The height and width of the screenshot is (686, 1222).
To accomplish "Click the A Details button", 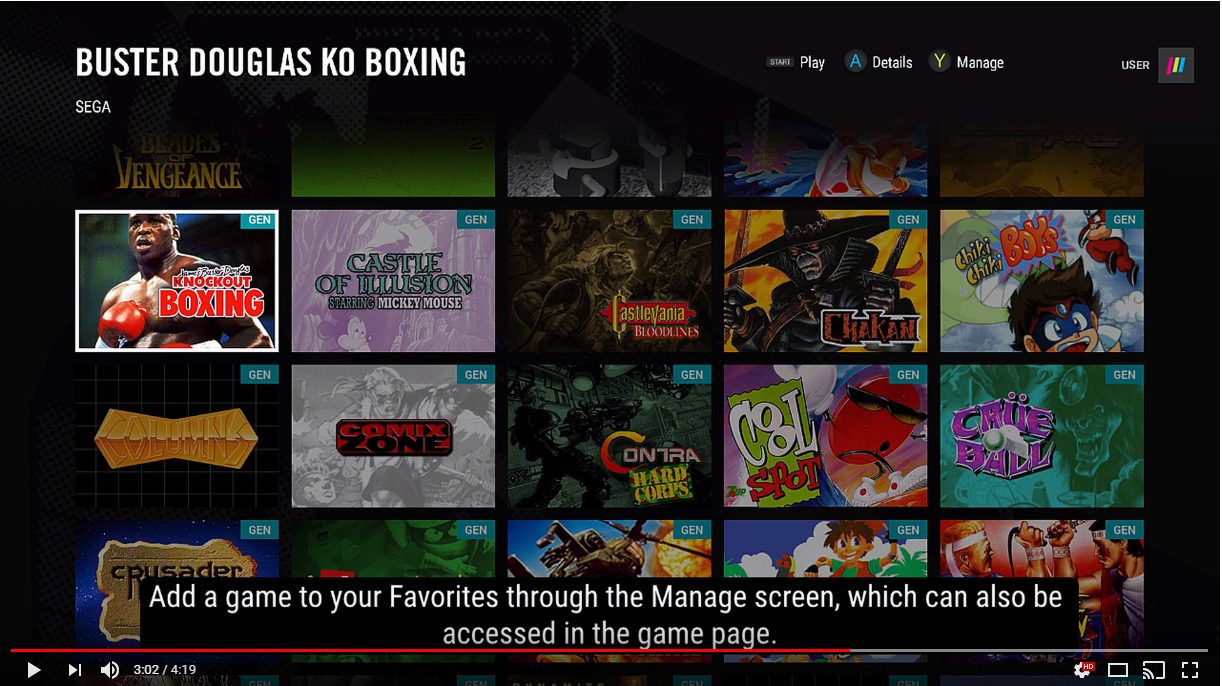I will [x=879, y=62].
